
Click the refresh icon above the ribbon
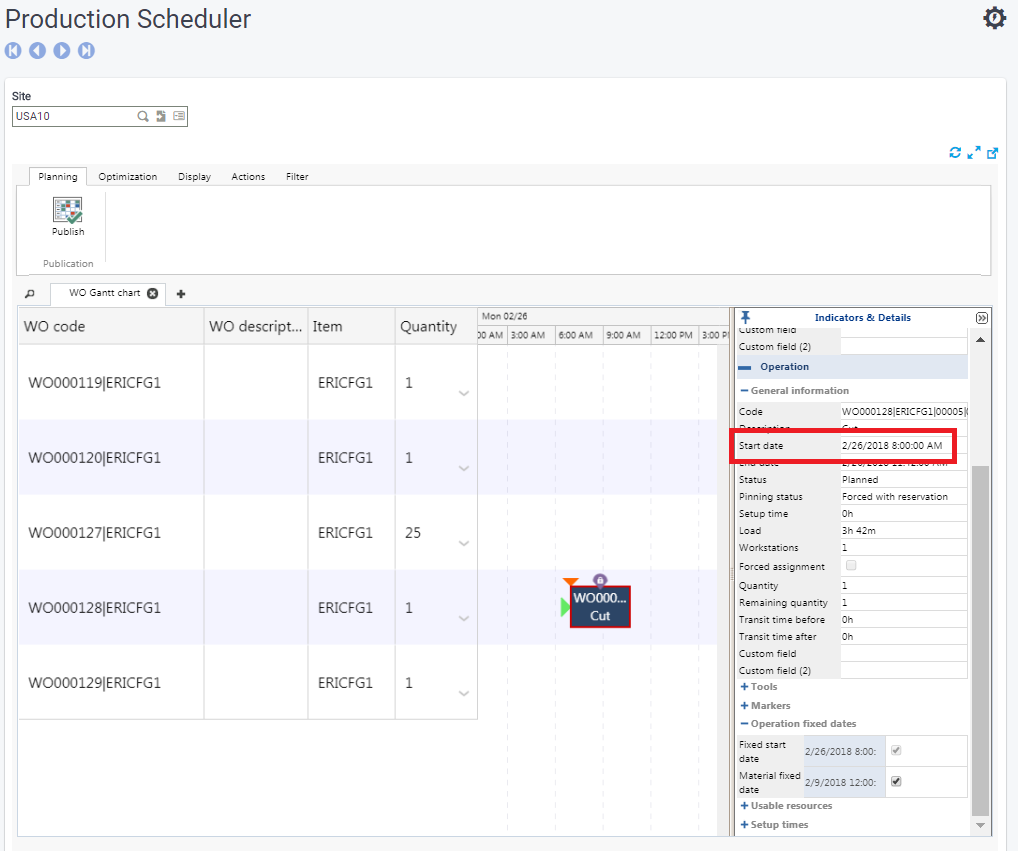pos(955,153)
